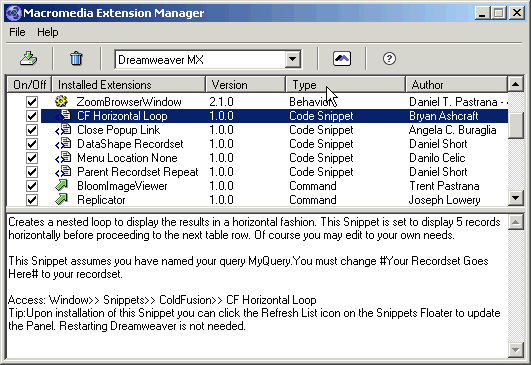Click the product dropdown arrow button

click(293, 60)
